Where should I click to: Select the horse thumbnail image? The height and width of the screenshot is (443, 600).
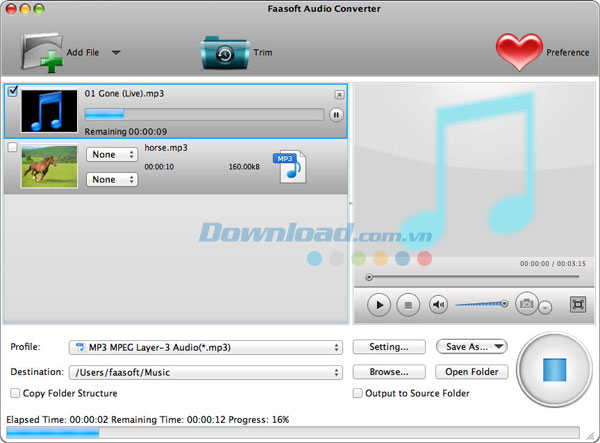coord(49,166)
